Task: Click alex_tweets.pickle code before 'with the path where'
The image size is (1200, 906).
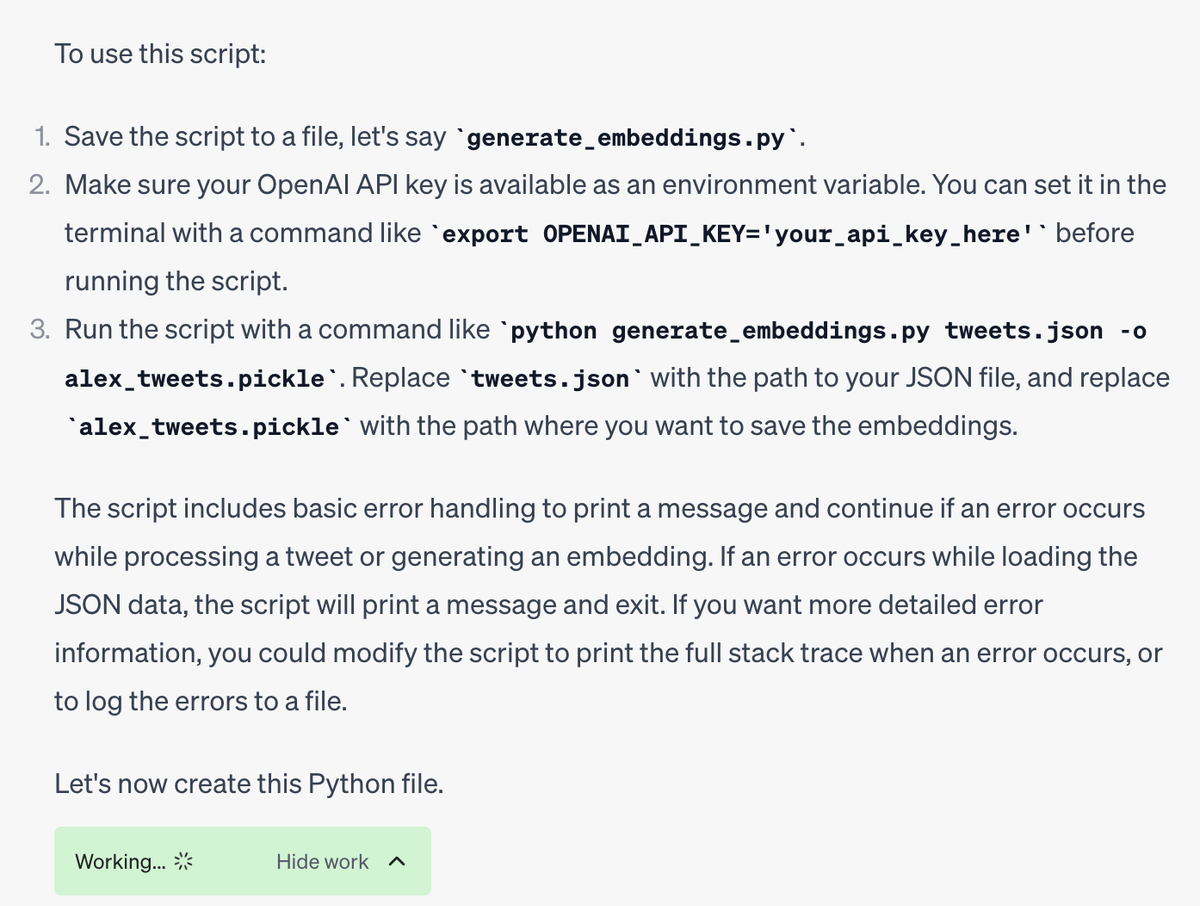Action: [209, 427]
